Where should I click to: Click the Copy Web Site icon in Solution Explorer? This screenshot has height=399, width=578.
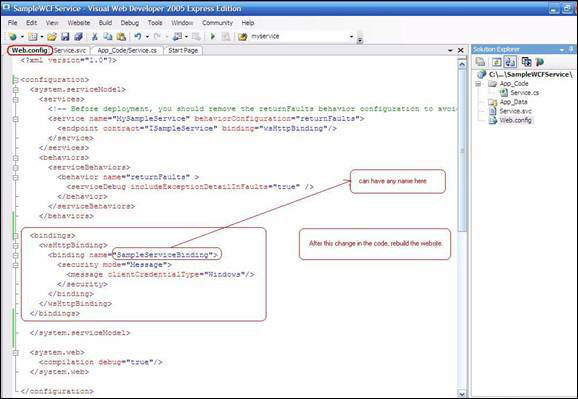point(526,62)
